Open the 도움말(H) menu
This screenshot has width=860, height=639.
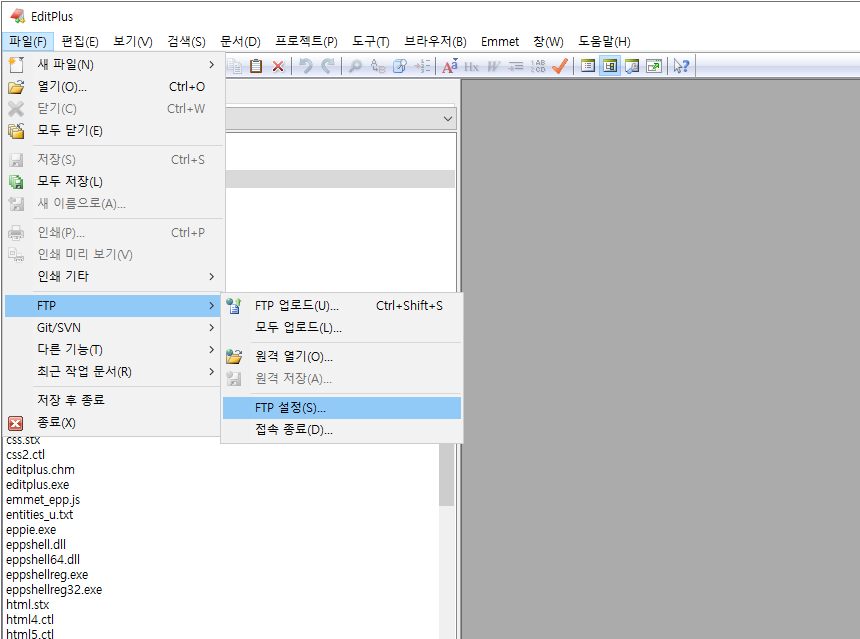tap(604, 42)
